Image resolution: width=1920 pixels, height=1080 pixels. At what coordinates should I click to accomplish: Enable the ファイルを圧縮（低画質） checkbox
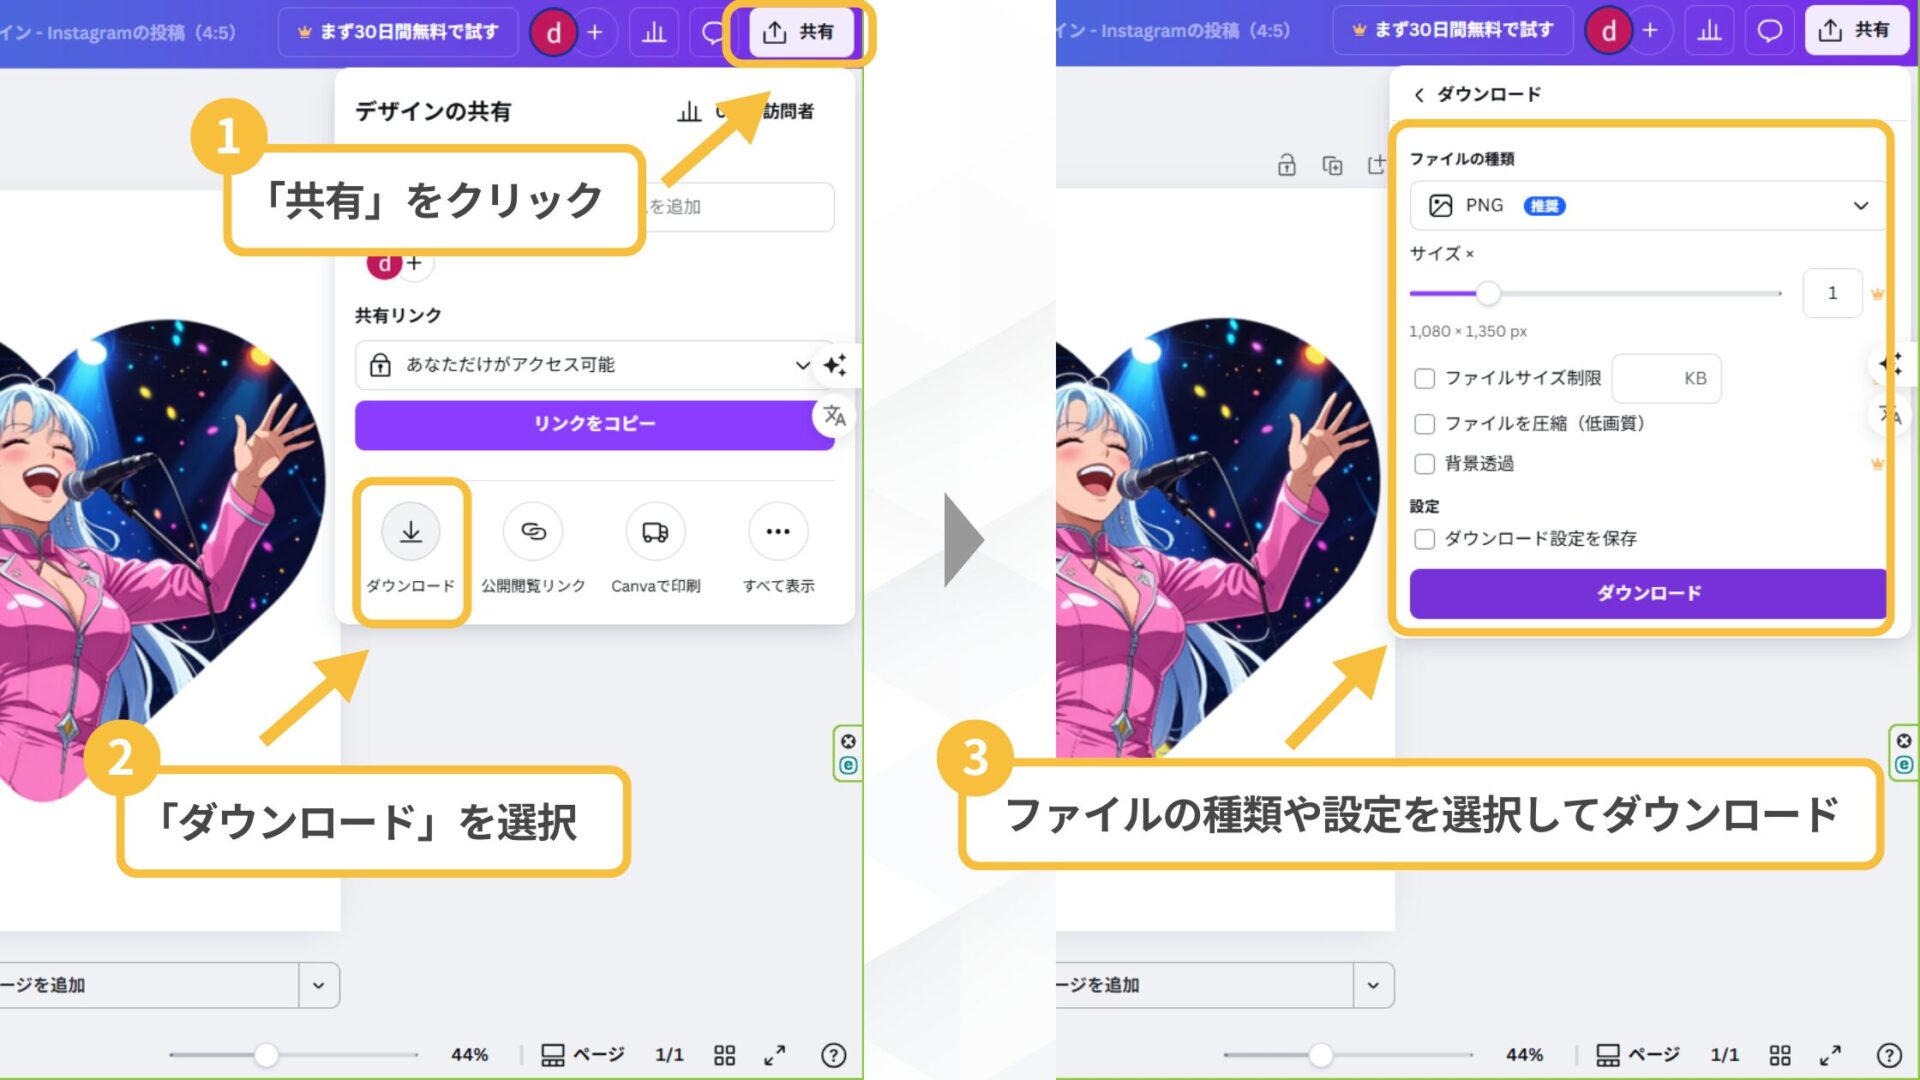(x=1424, y=424)
